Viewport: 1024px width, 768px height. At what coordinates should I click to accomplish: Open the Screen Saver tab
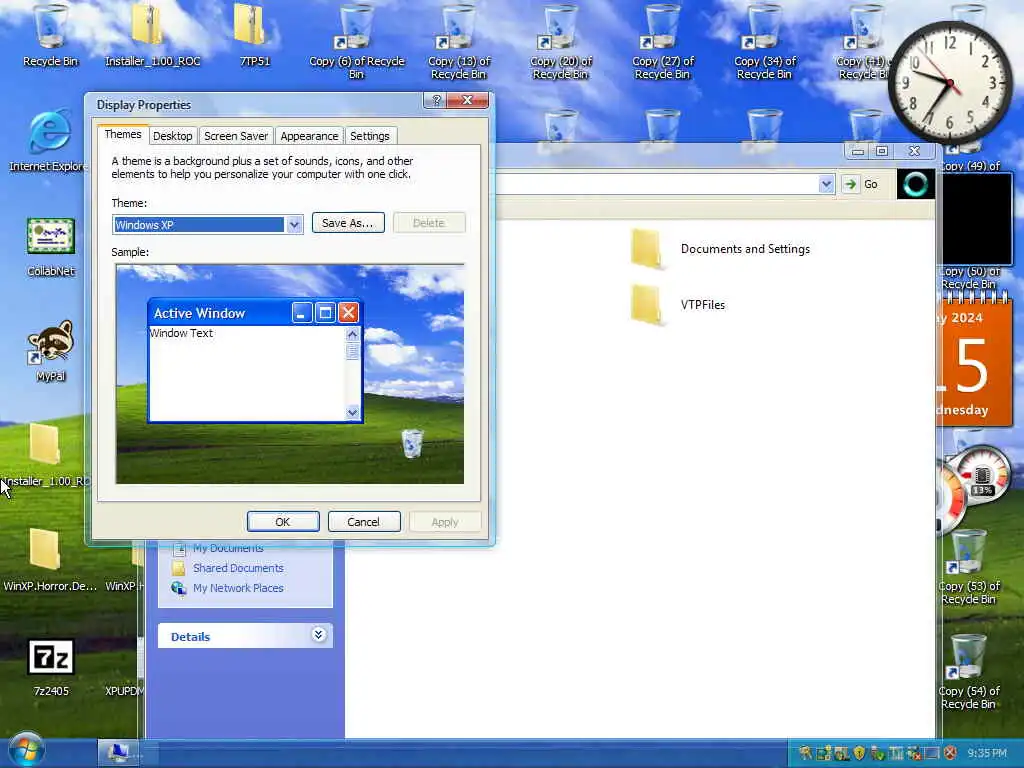(236, 136)
